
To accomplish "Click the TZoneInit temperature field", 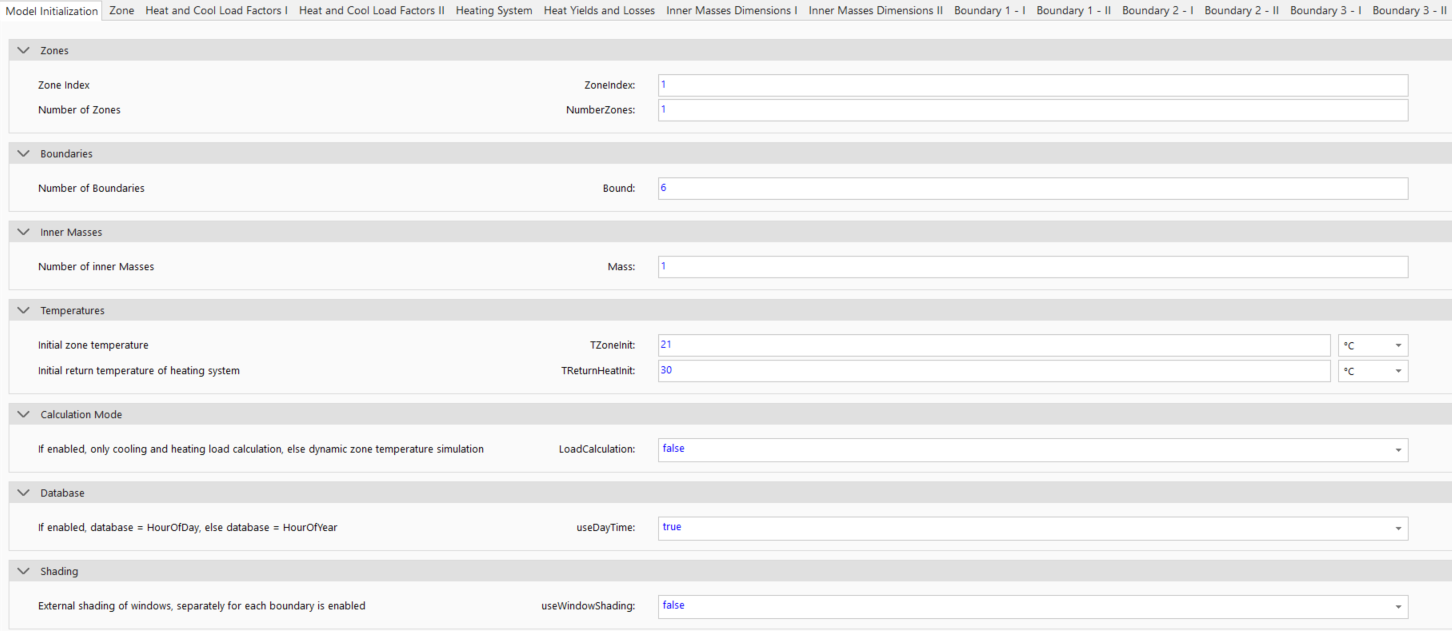I will point(994,345).
